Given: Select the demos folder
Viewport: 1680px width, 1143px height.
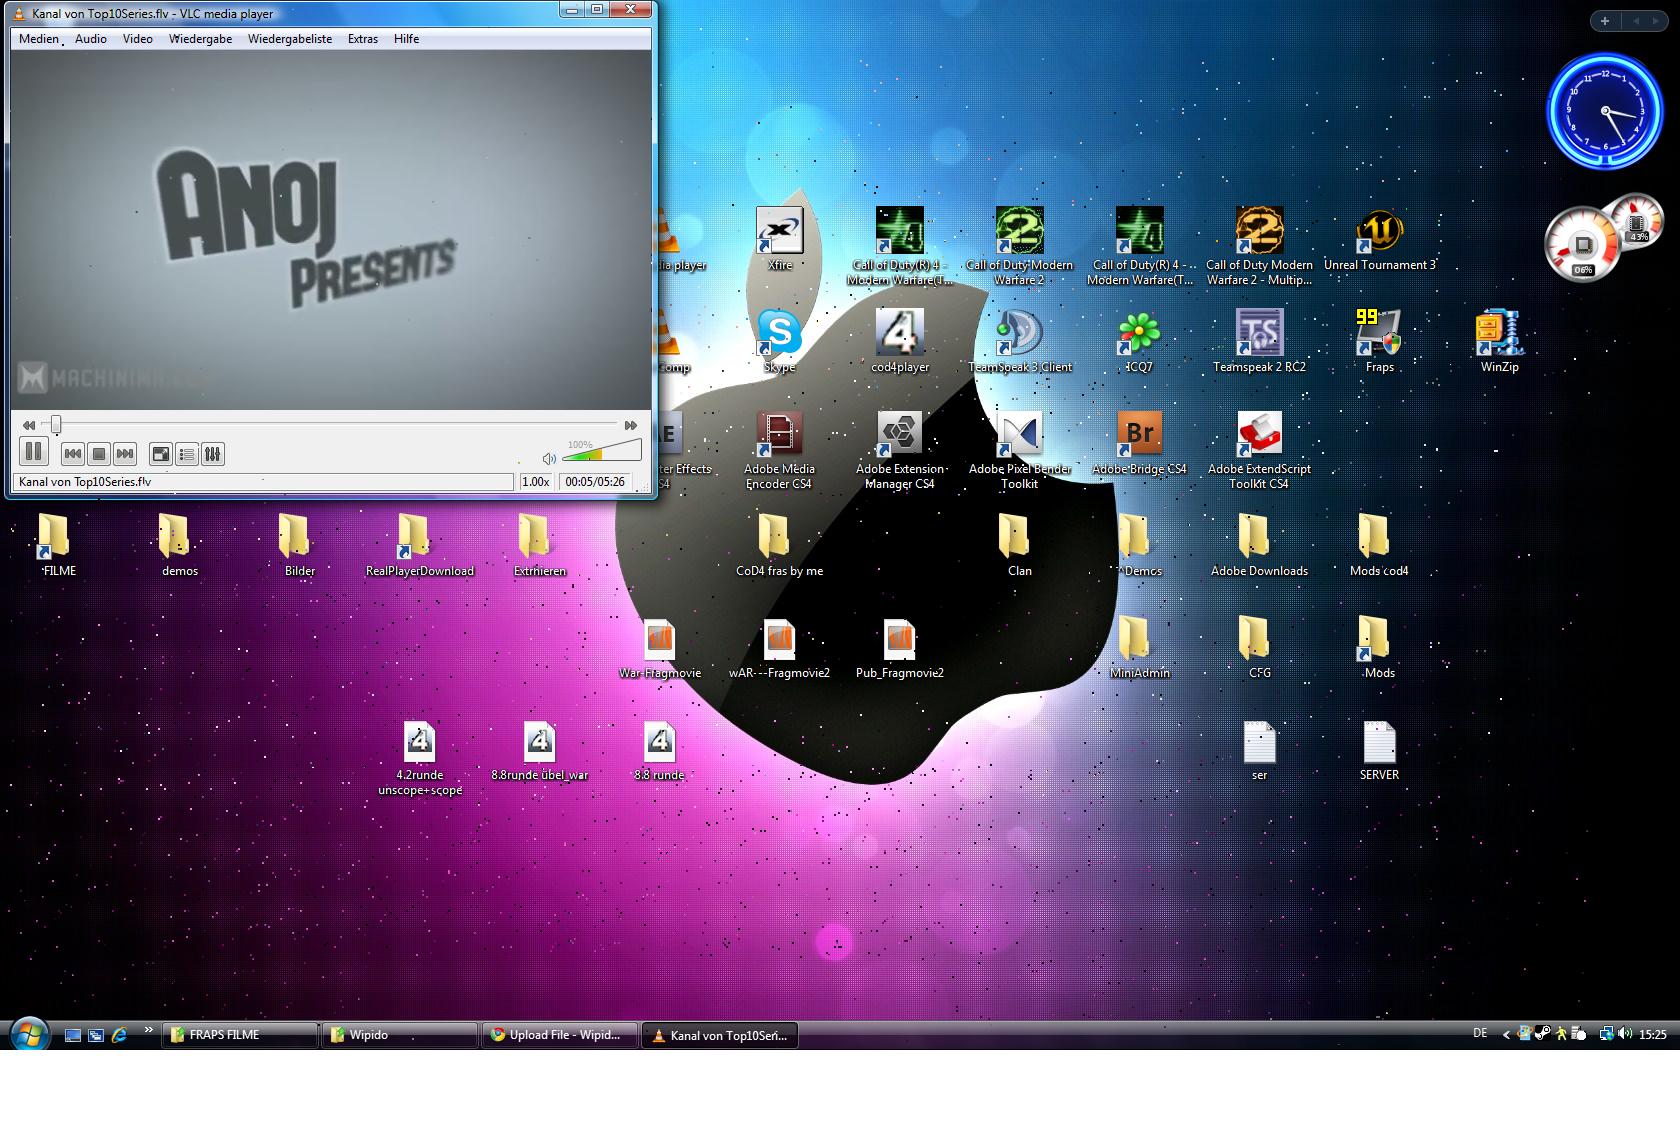Looking at the screenshot, I should 180,546.
